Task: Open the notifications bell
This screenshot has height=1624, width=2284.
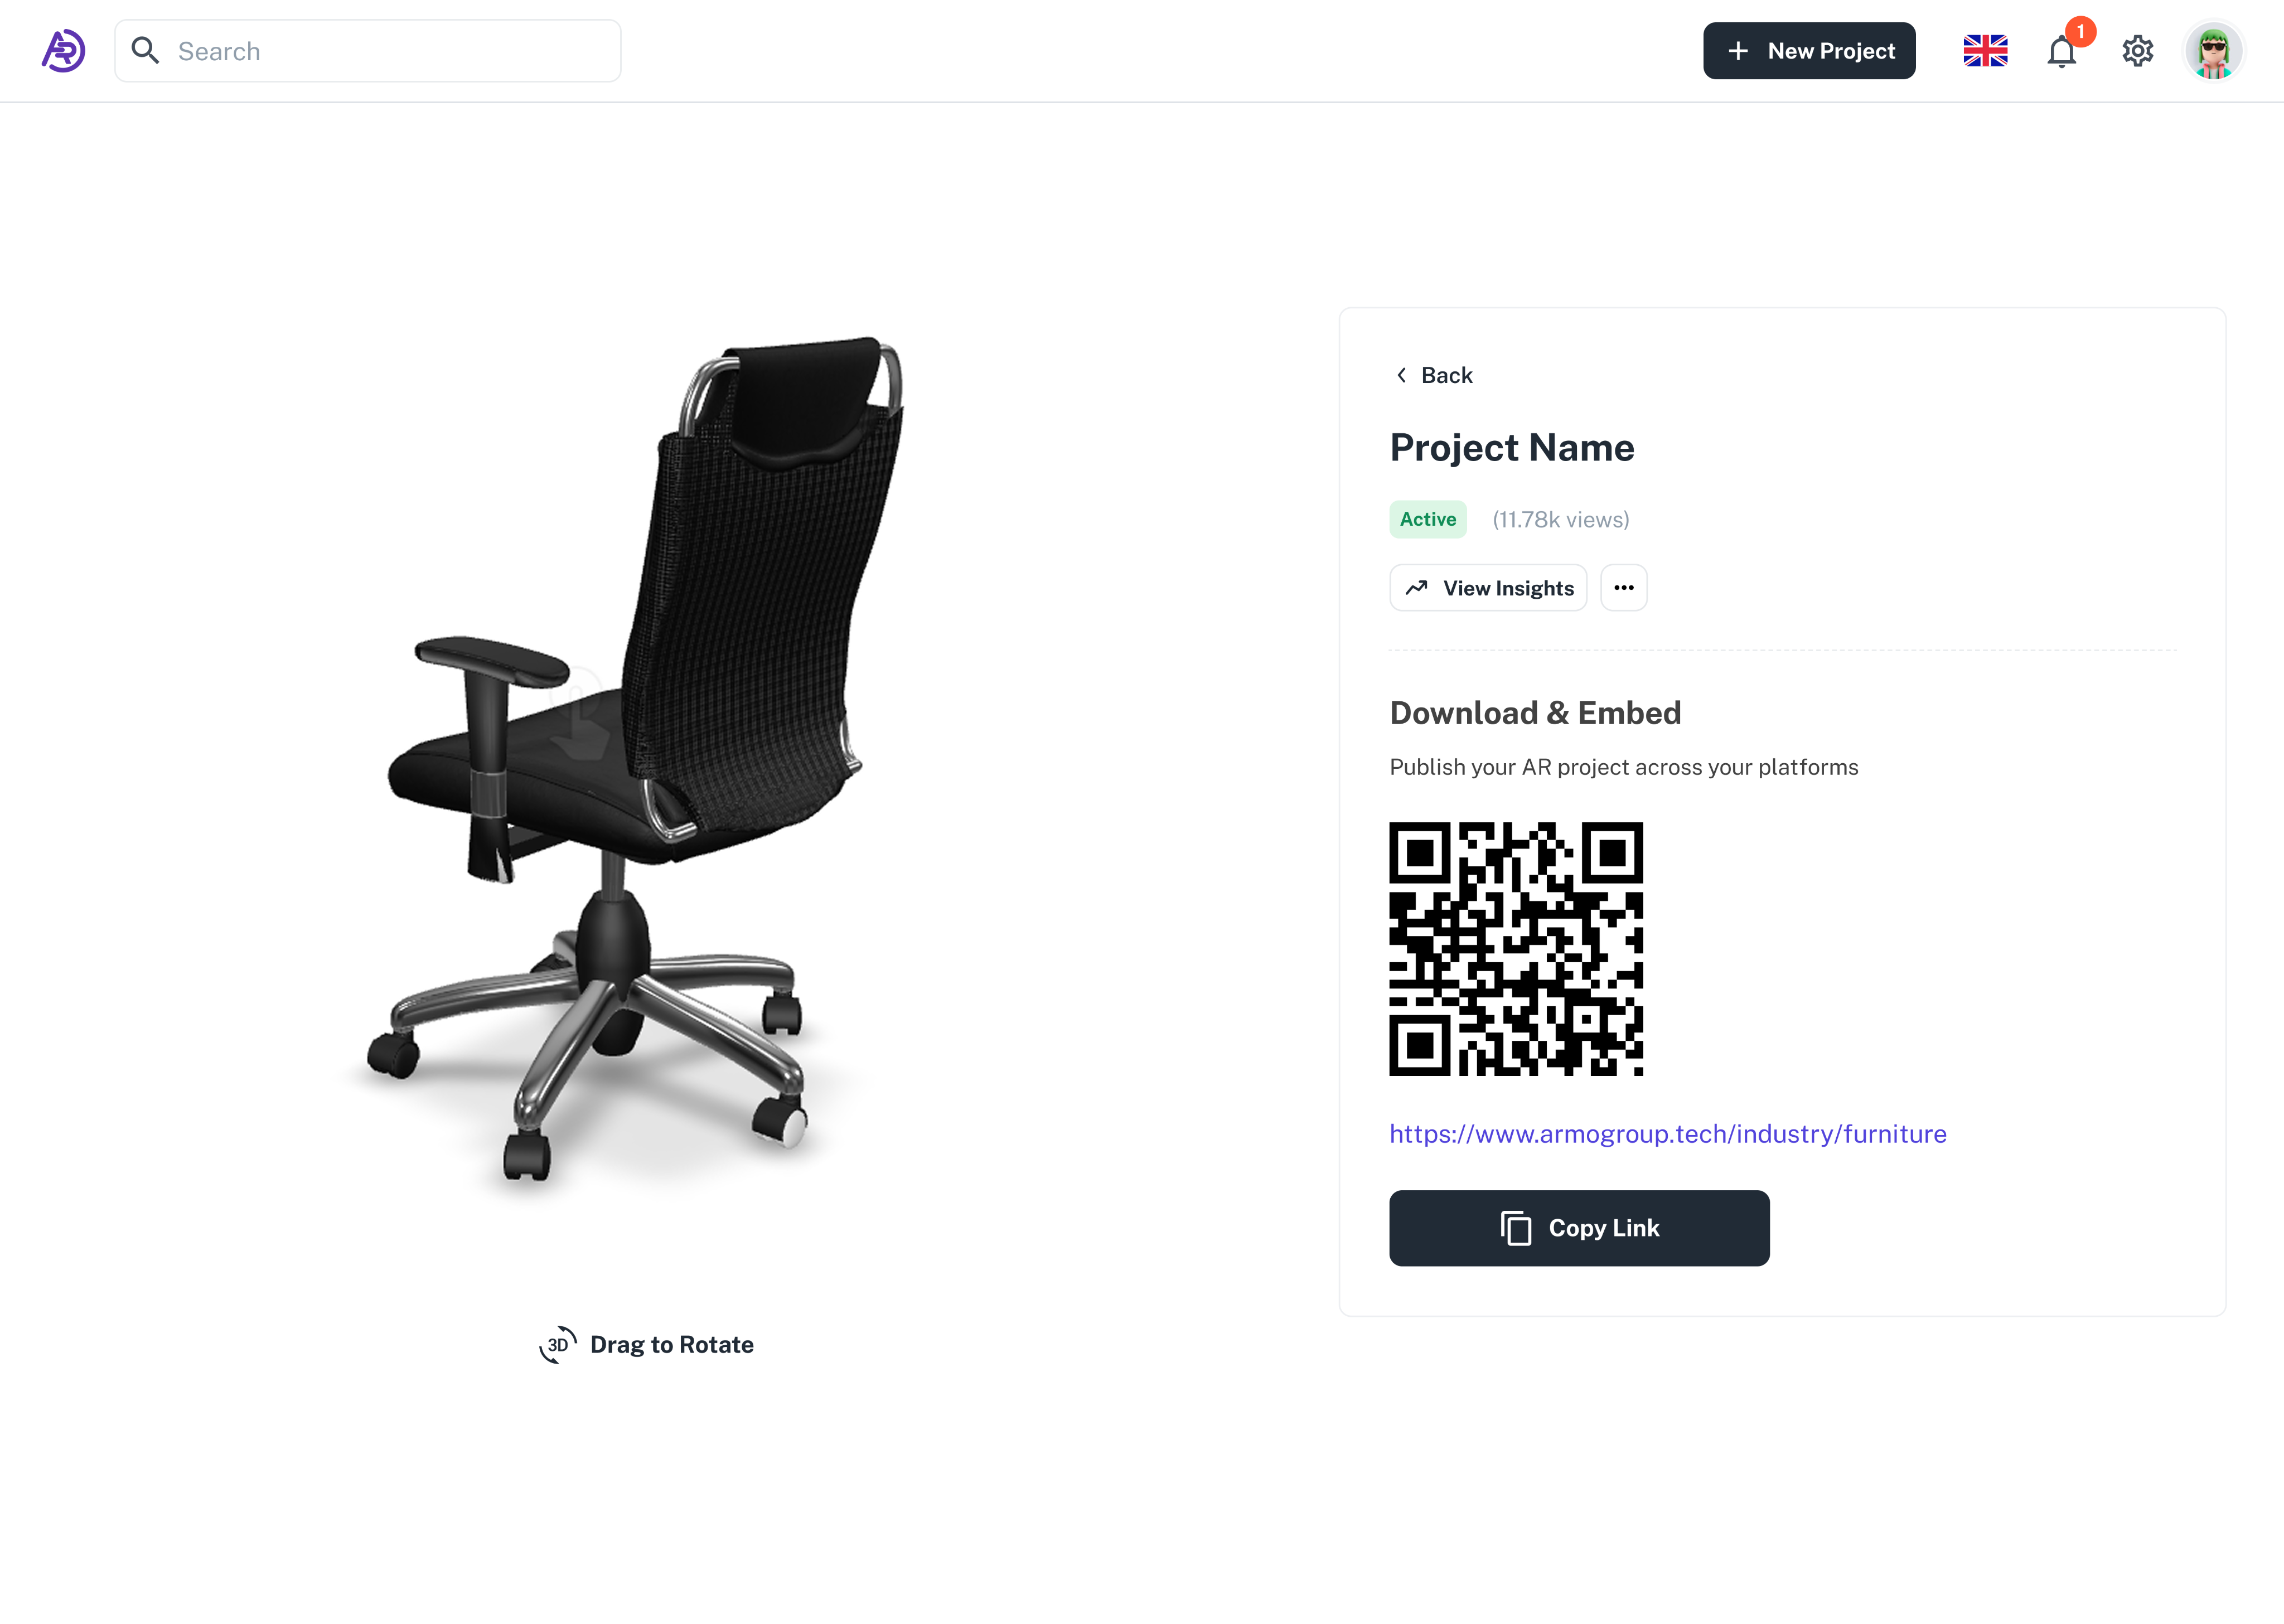Action: 2061,51
